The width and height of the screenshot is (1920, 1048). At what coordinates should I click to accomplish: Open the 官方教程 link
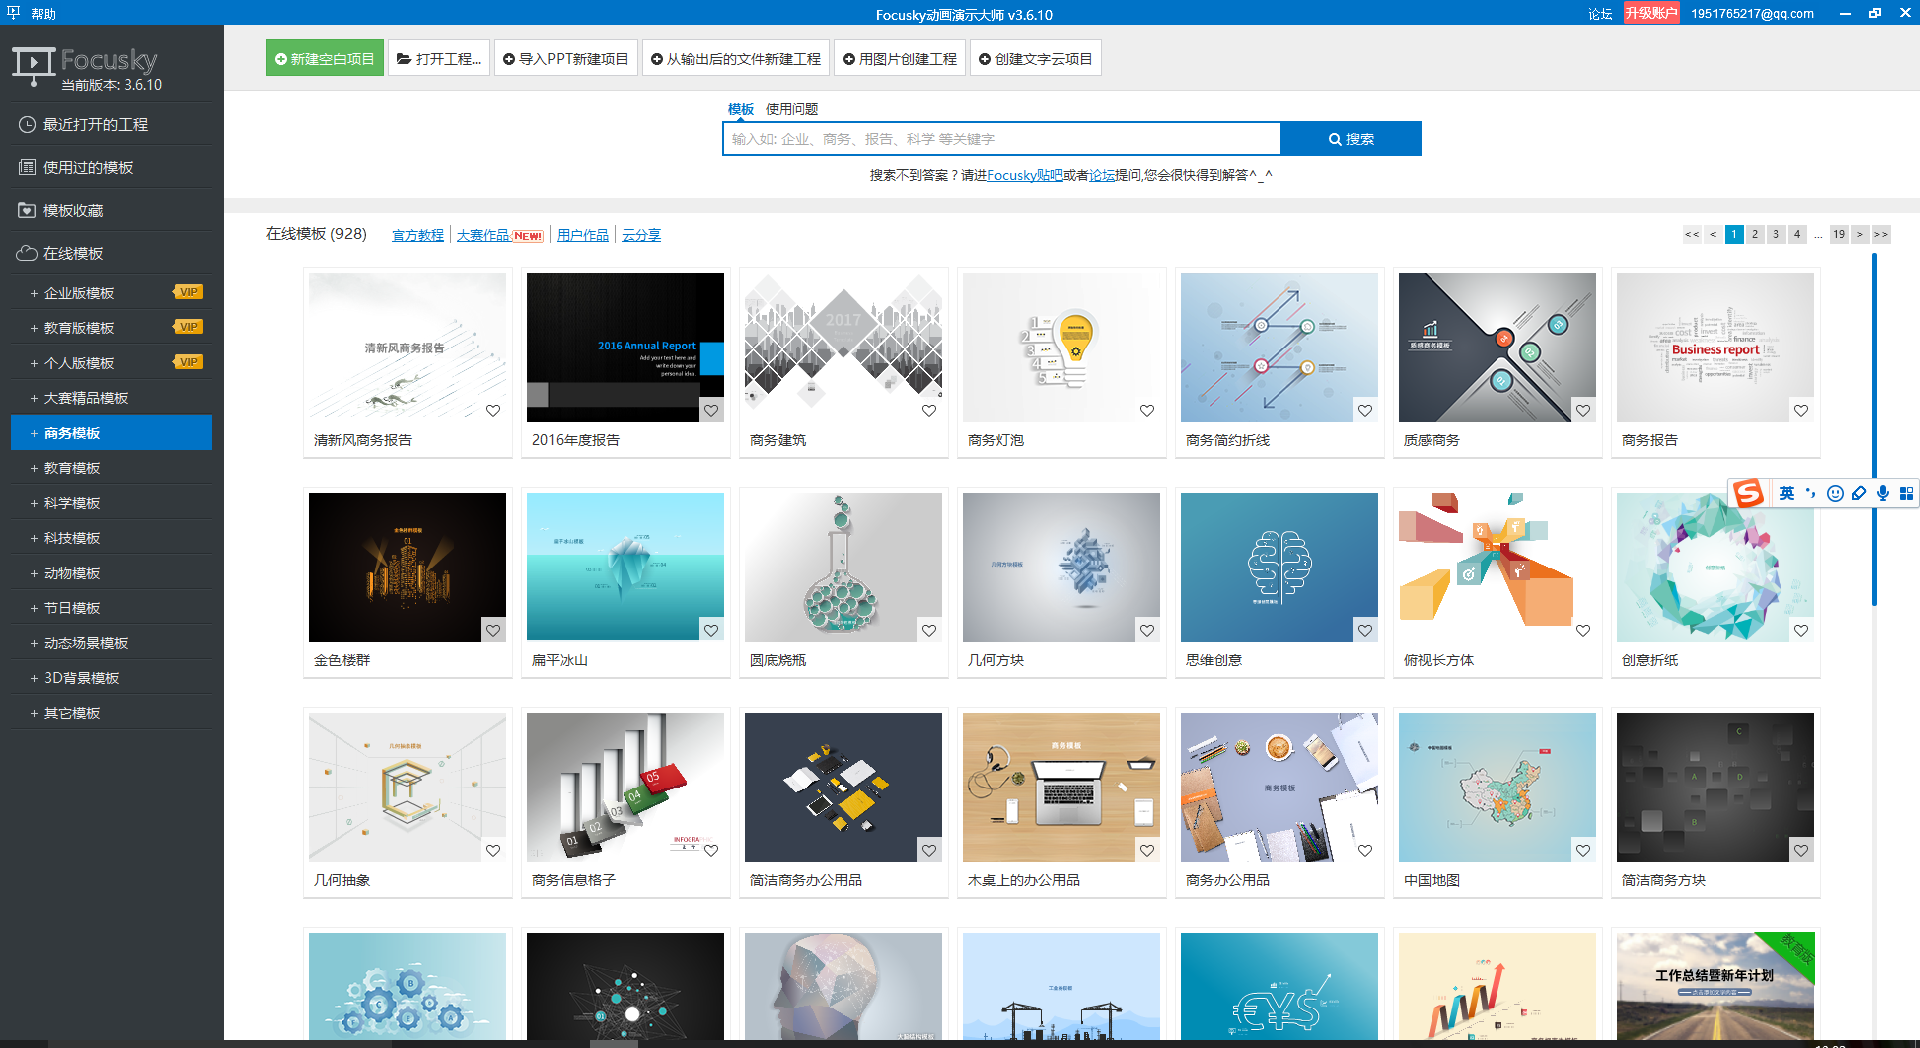tap(418, 235)
